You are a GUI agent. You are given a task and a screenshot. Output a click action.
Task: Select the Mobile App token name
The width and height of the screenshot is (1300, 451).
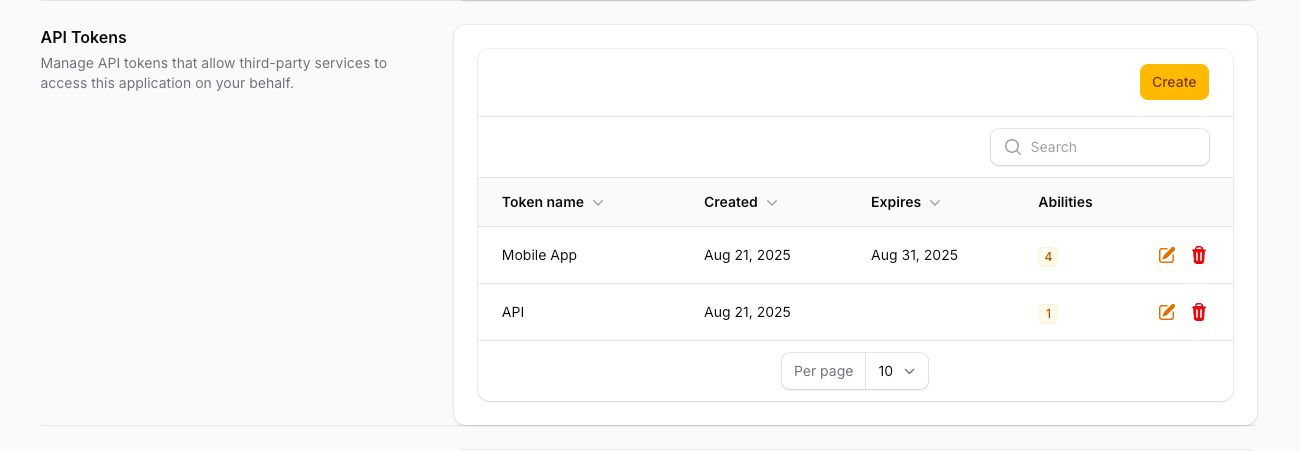[539, 255]
